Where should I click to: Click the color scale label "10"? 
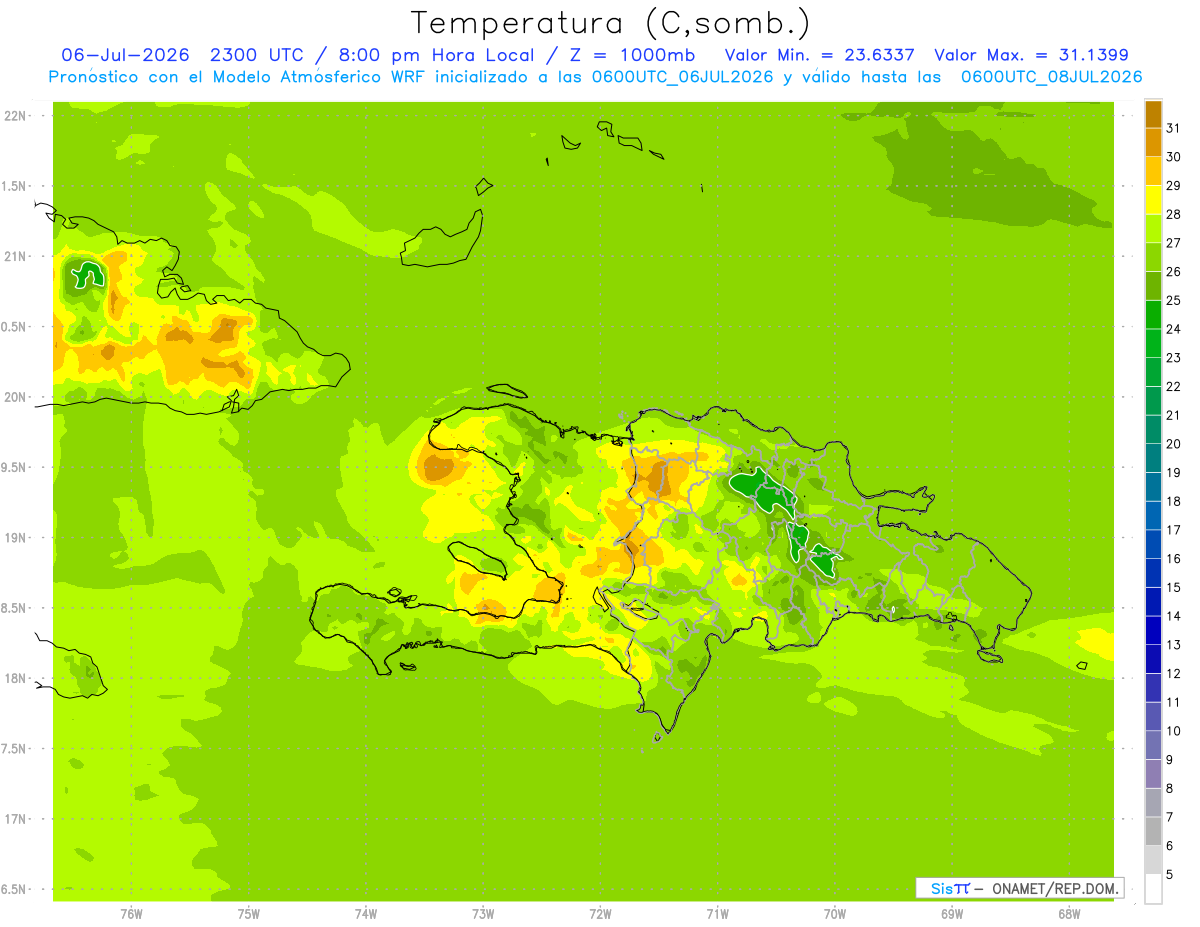coord(1173,731)
